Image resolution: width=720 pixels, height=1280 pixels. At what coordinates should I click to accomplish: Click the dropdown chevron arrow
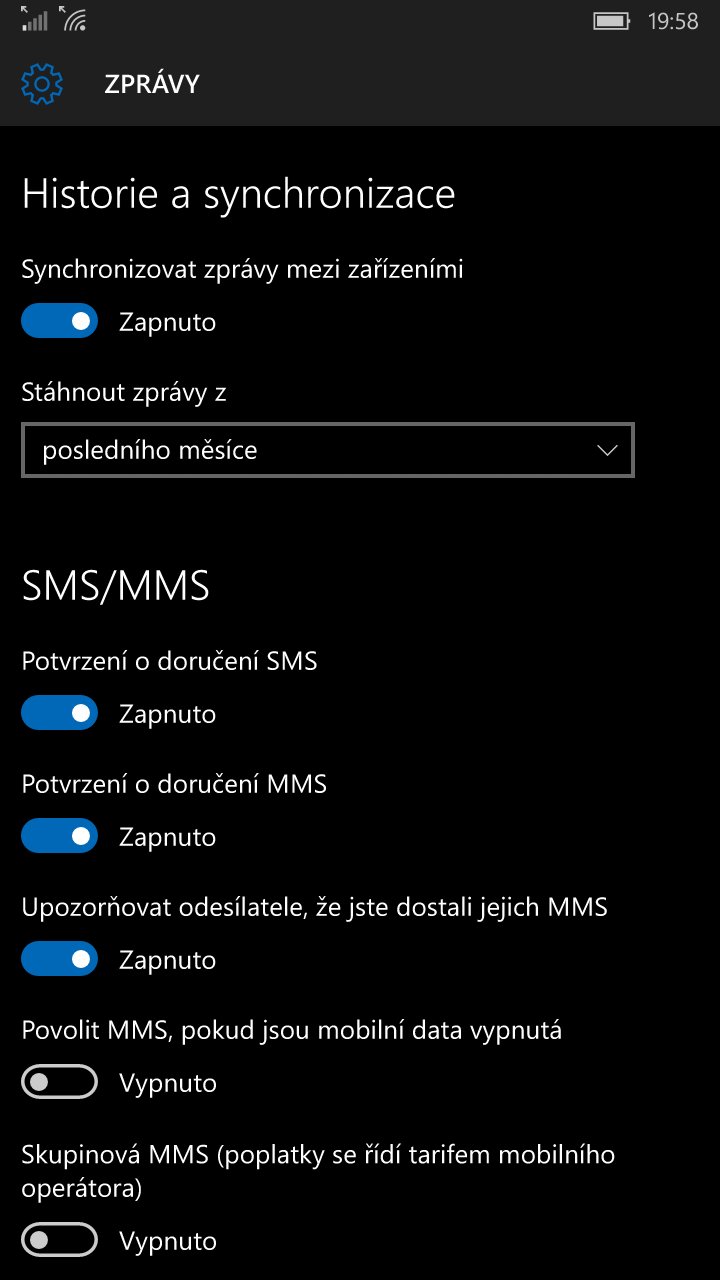[x=607, y=451]
